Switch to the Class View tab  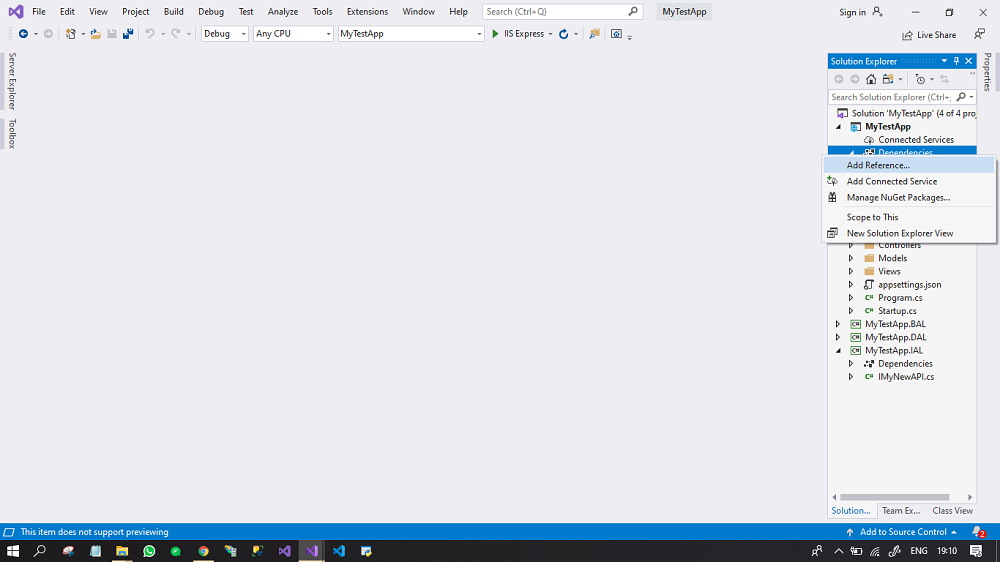click(952, 510)
